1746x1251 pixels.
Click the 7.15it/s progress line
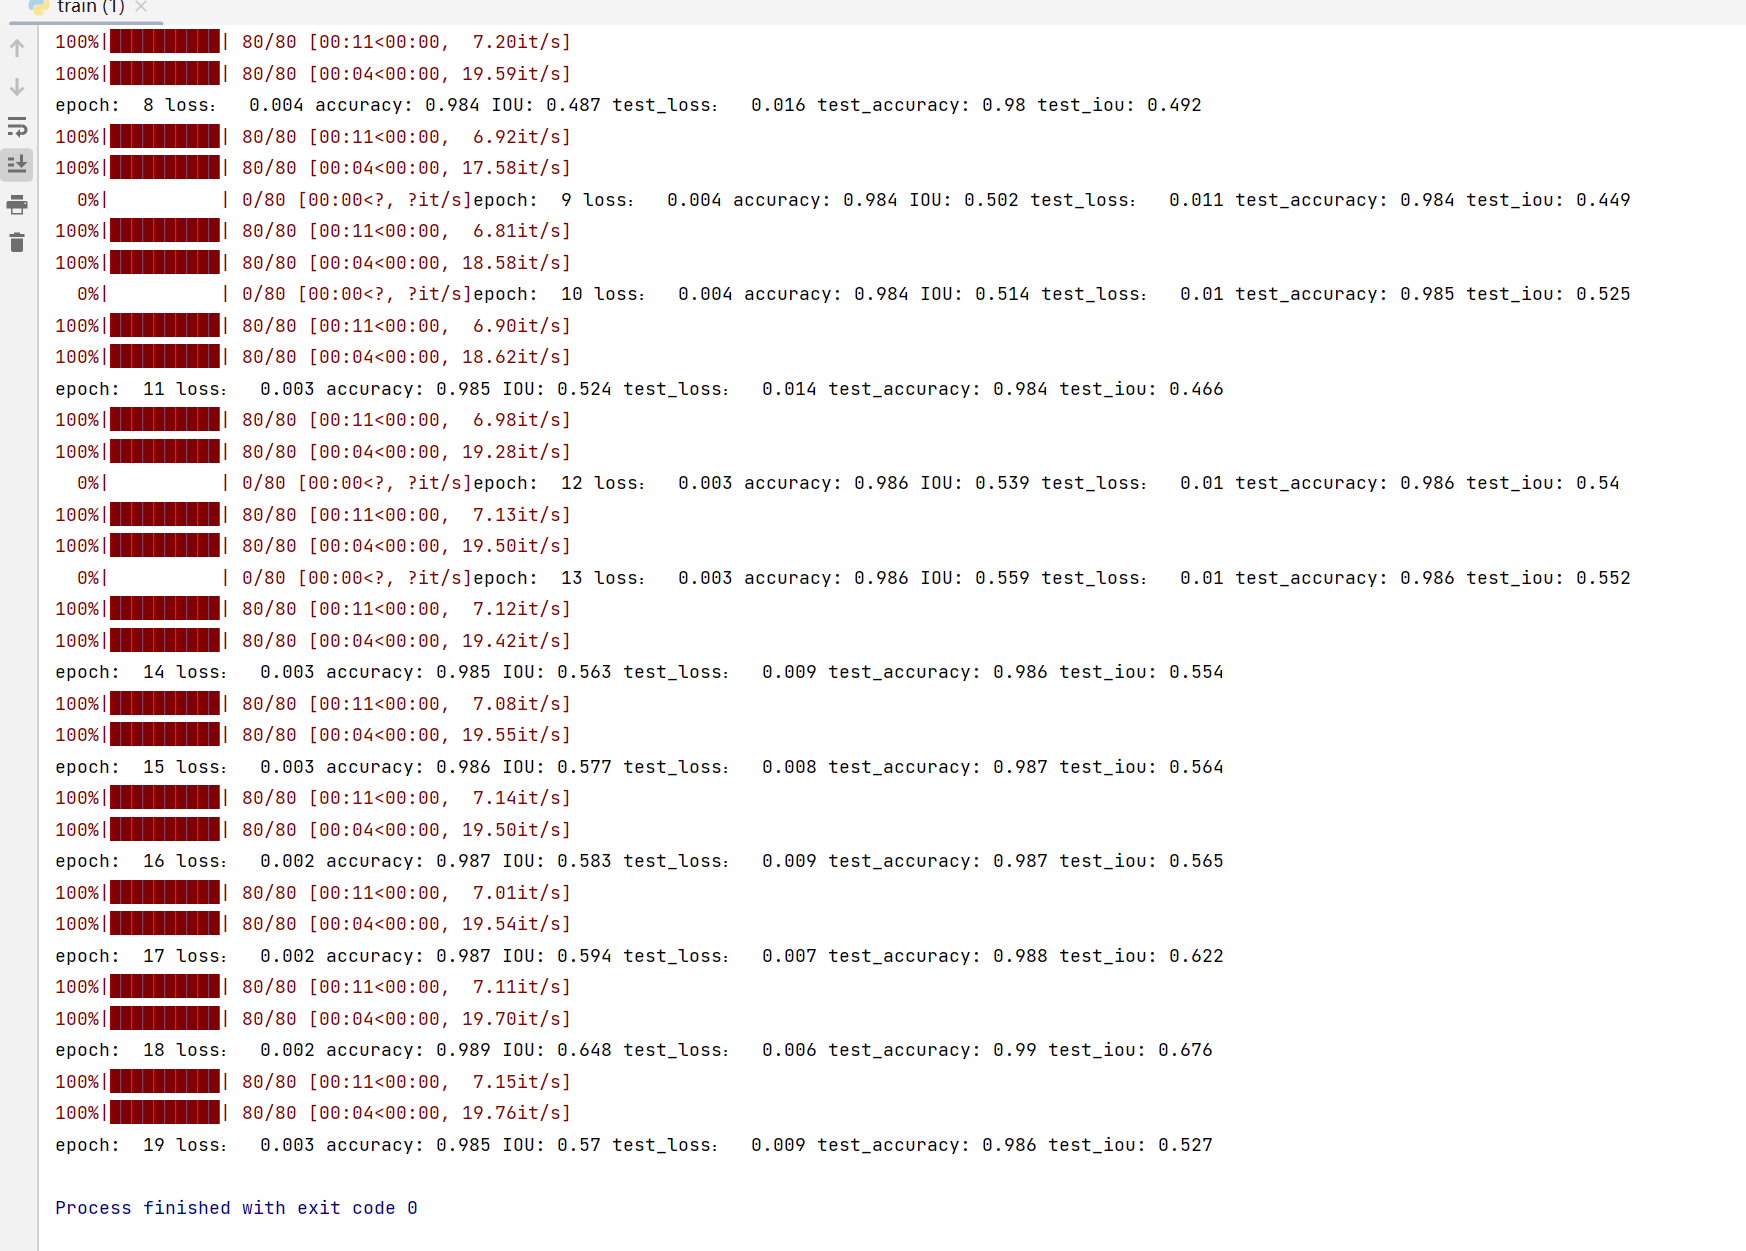313,1082
